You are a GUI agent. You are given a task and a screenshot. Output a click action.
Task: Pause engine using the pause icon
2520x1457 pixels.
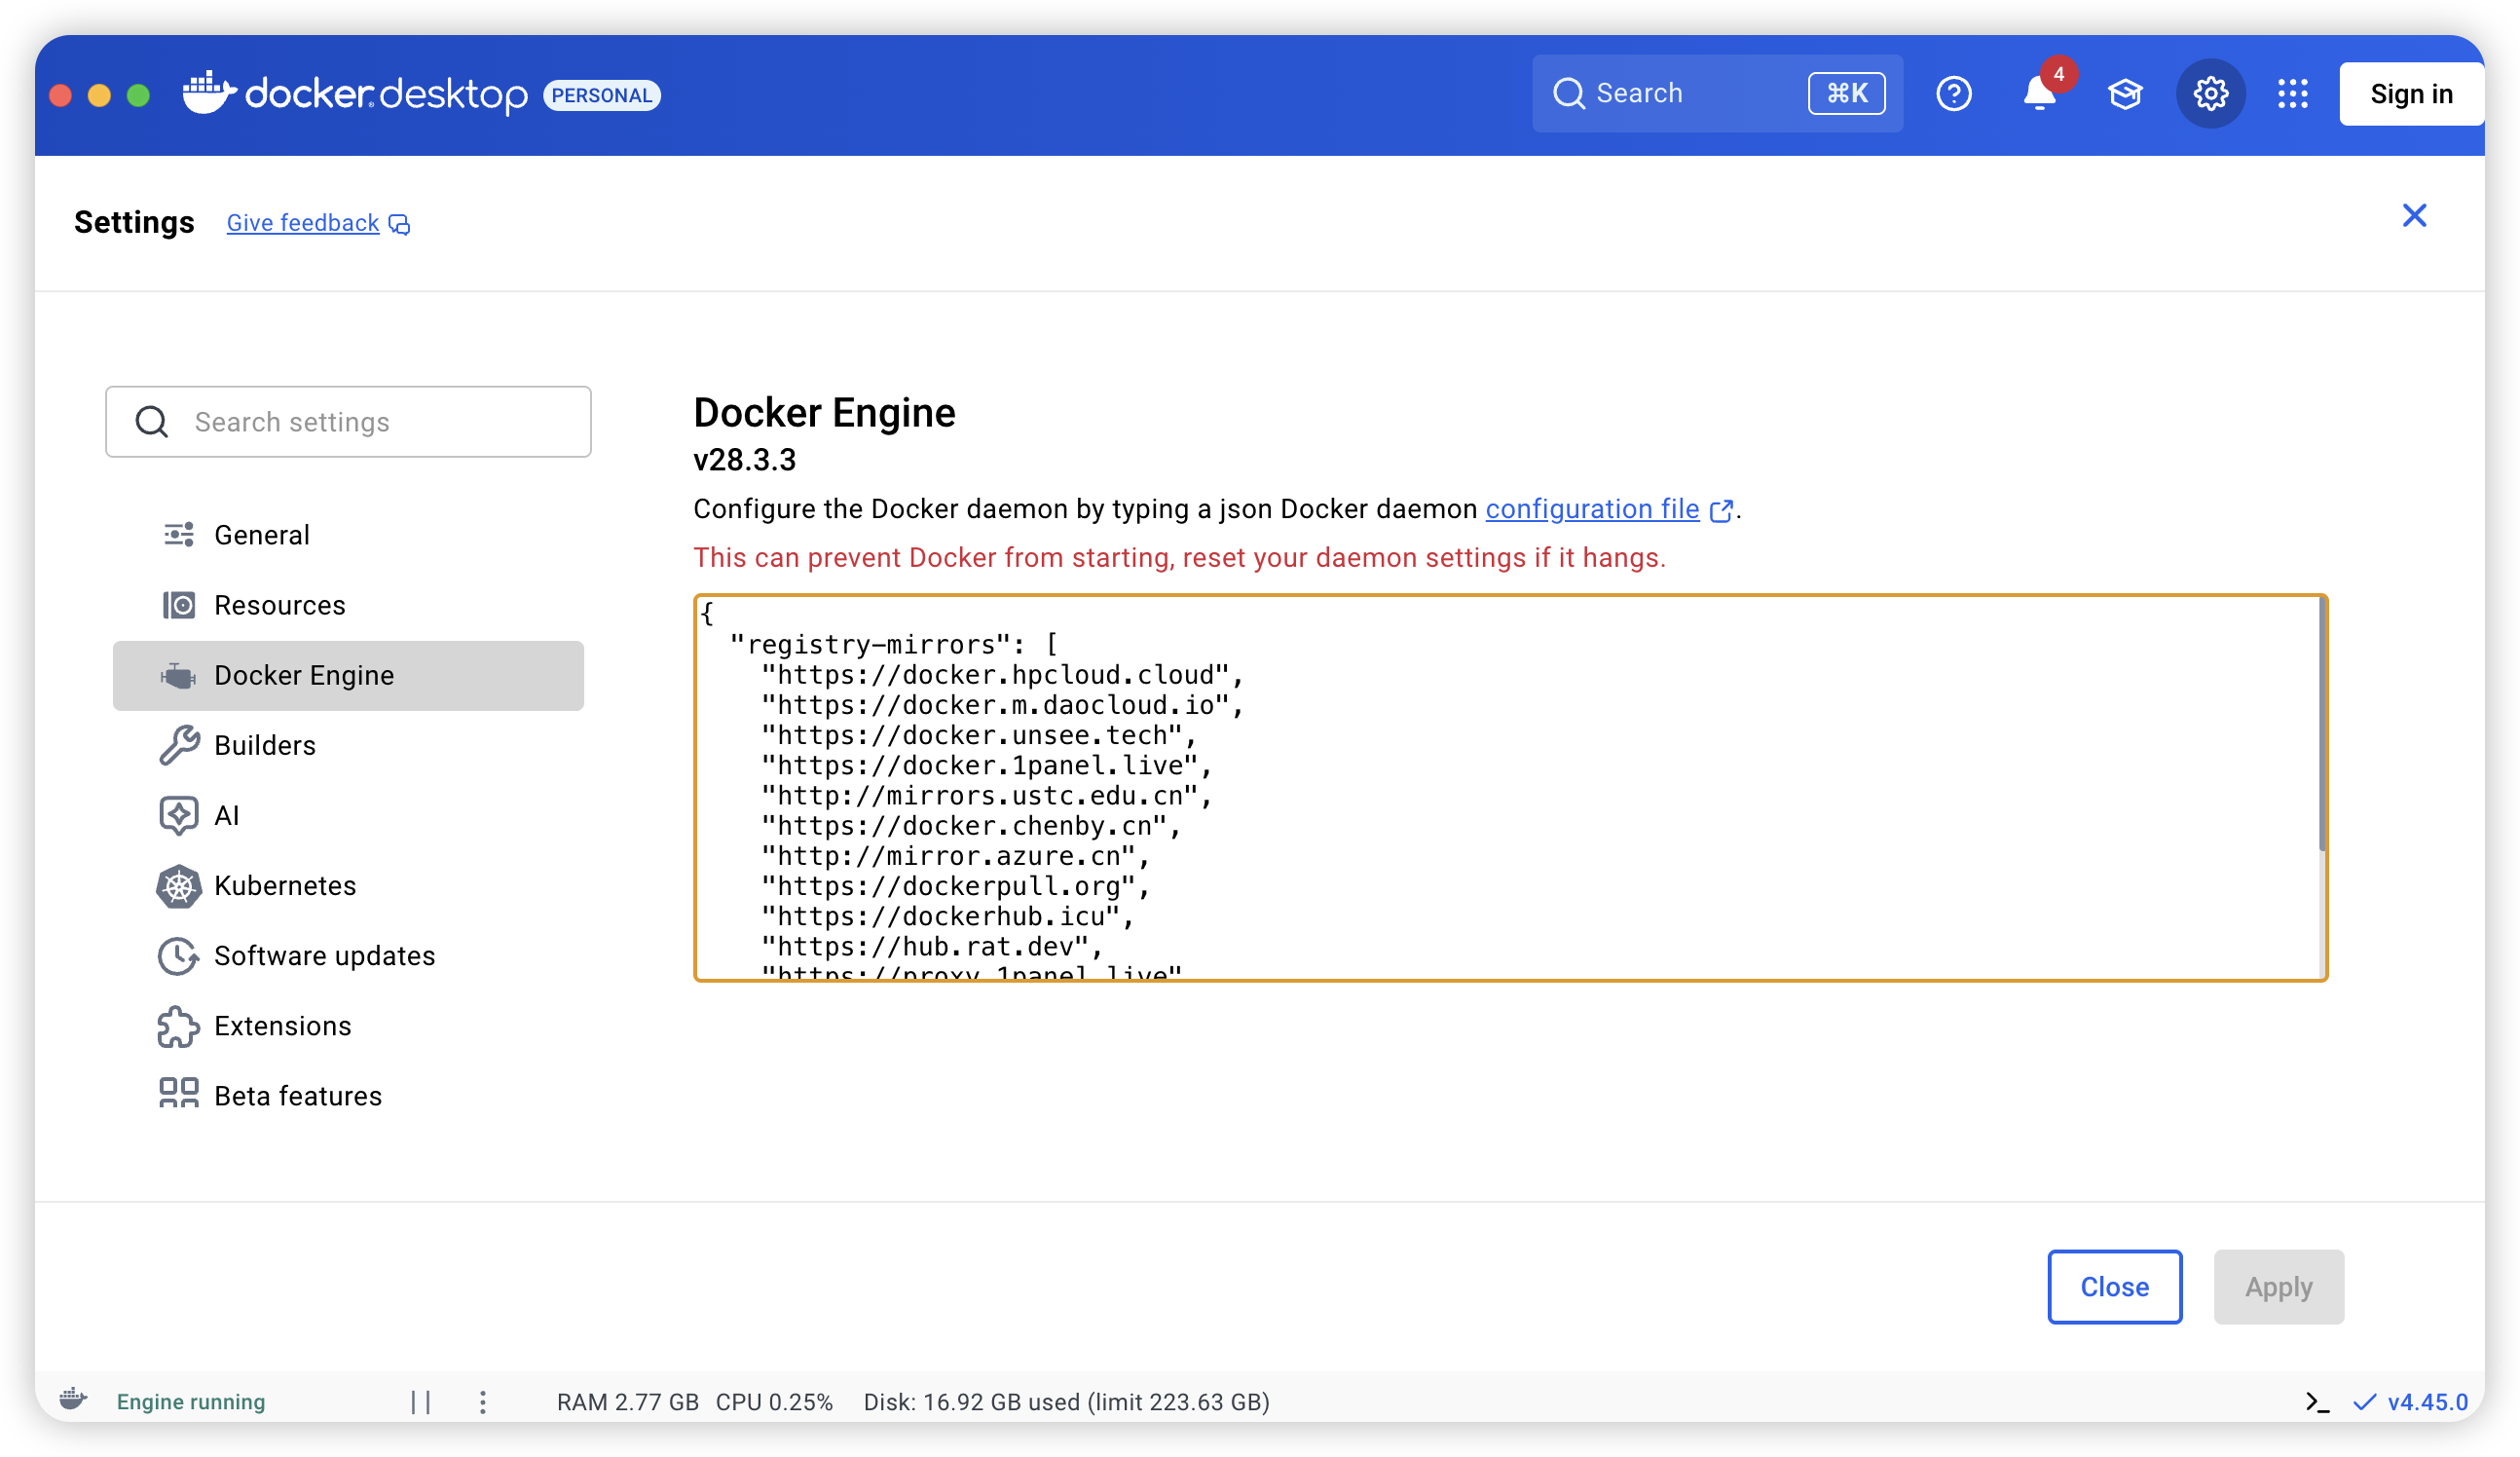point(421,1402)
